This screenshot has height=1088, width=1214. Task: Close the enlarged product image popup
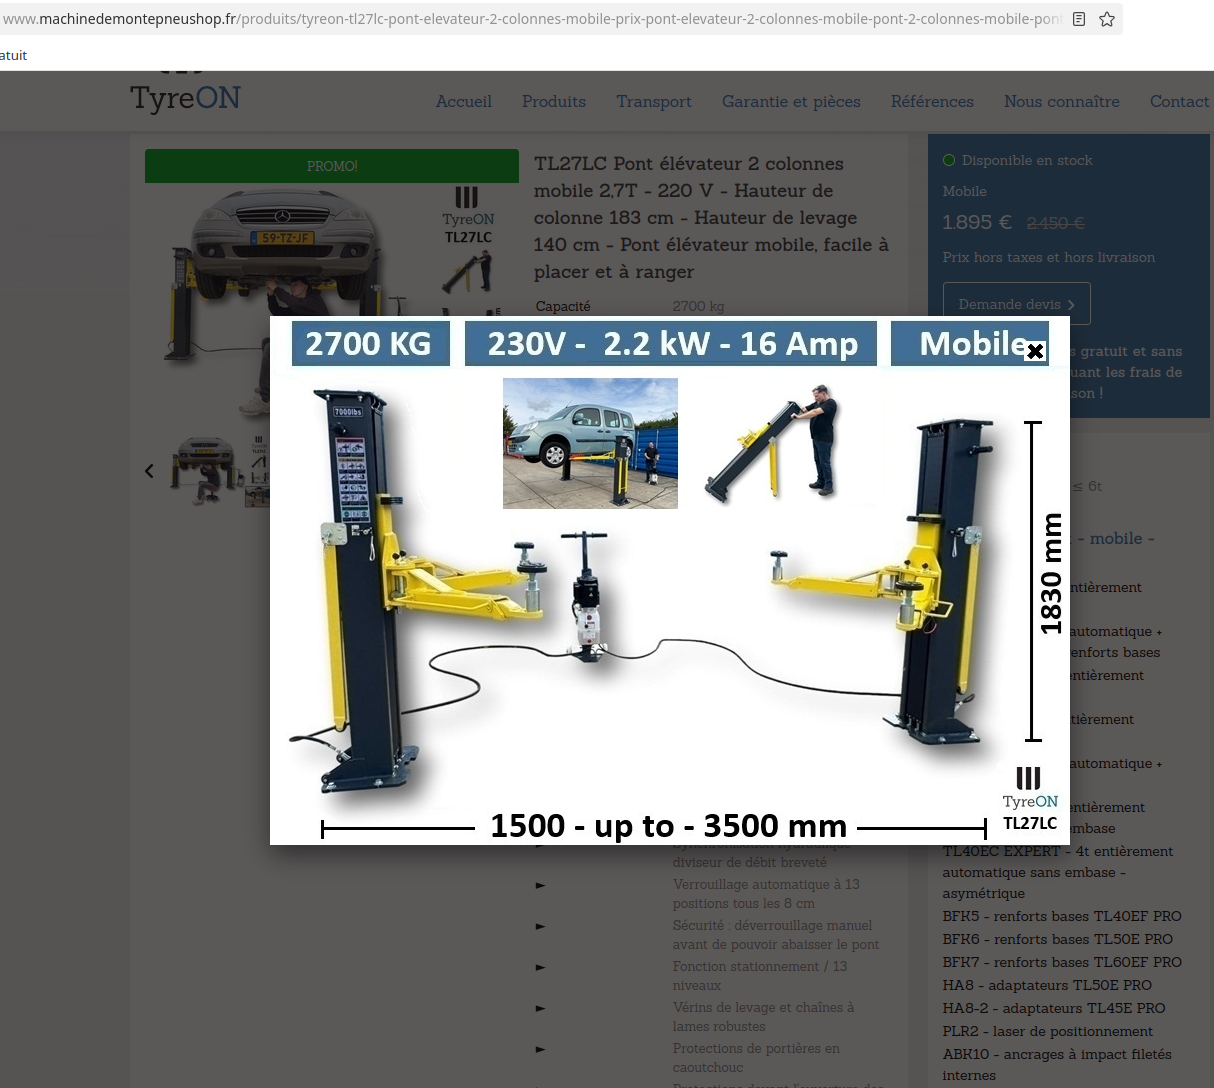click(x=1035, y=351)
